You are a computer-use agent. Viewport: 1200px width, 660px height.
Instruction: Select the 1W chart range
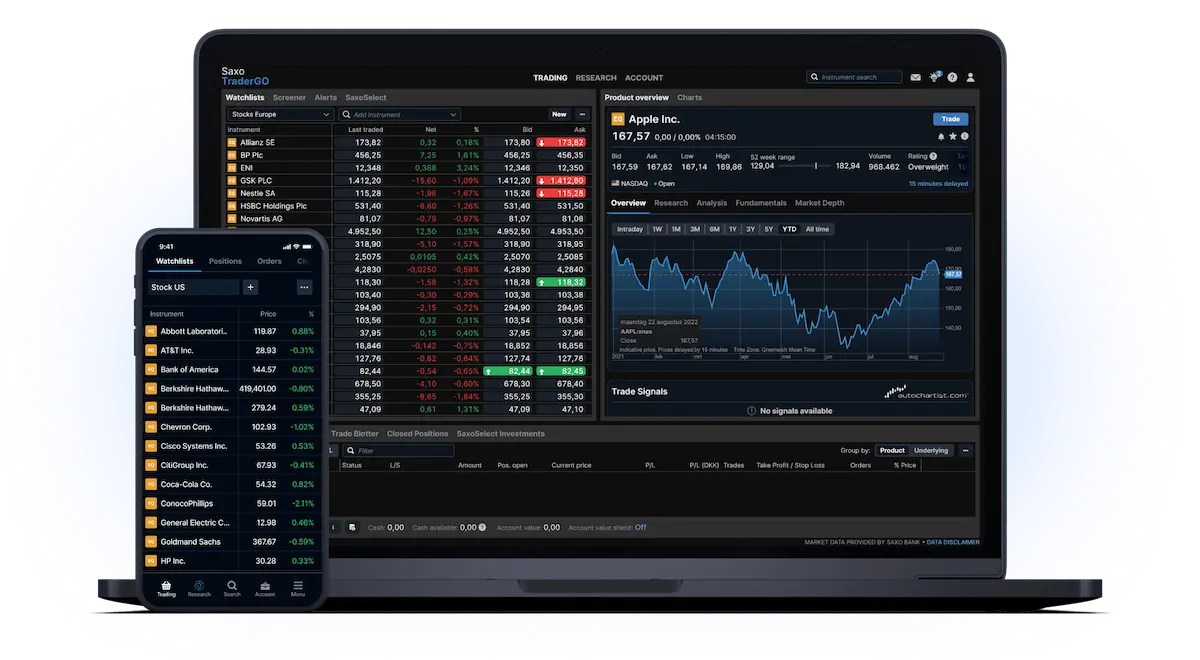pos(657,229)
